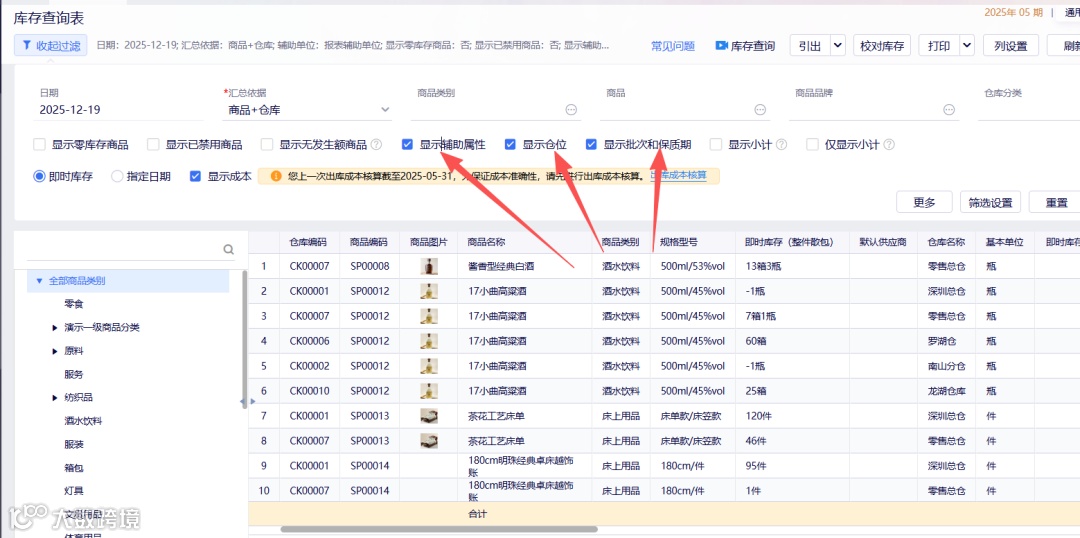Uncheck 显示仓位 checkbox
The width and height of the screenshot is (1080, 538).
click(x=510, y=145)
